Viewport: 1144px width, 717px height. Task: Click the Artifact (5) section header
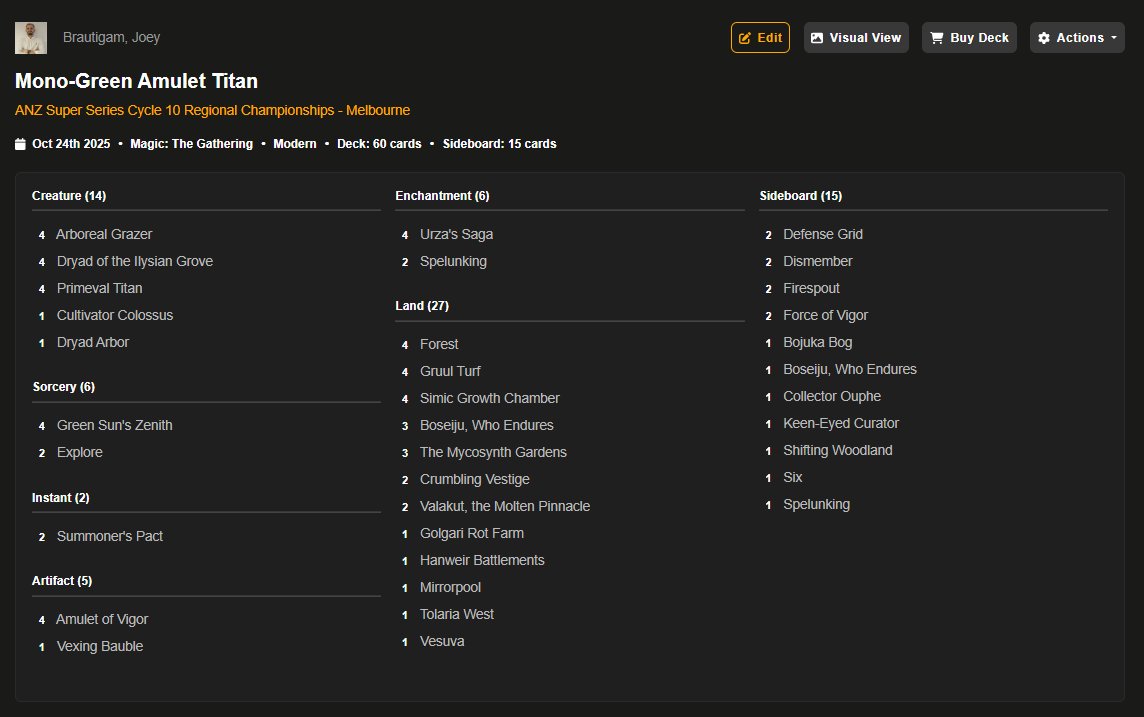coord(62,581)
